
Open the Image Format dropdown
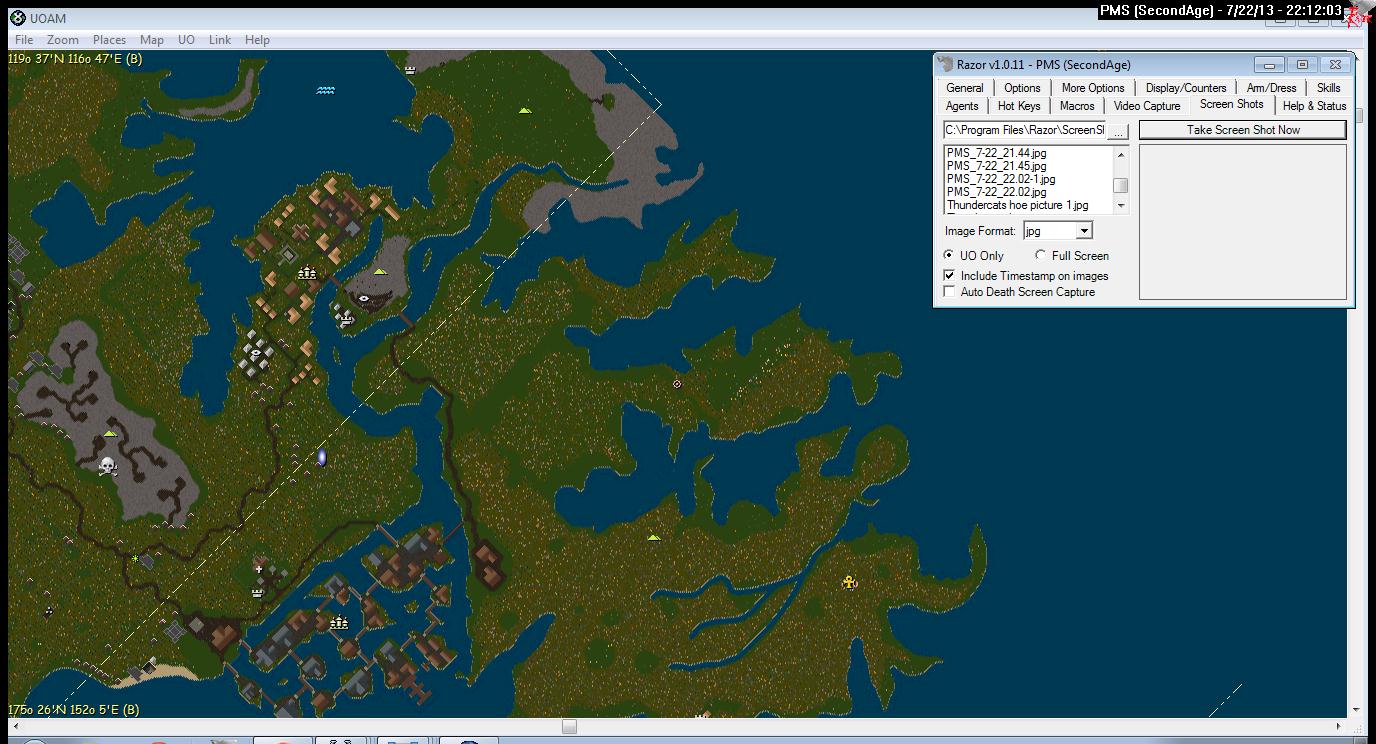click(x=1084, y=231)
